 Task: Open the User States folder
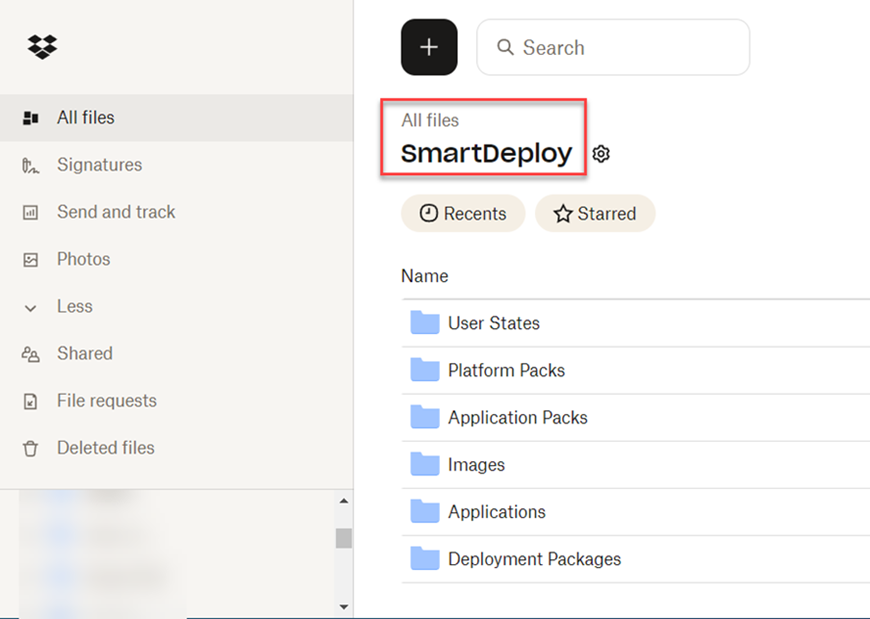[494, 323]
